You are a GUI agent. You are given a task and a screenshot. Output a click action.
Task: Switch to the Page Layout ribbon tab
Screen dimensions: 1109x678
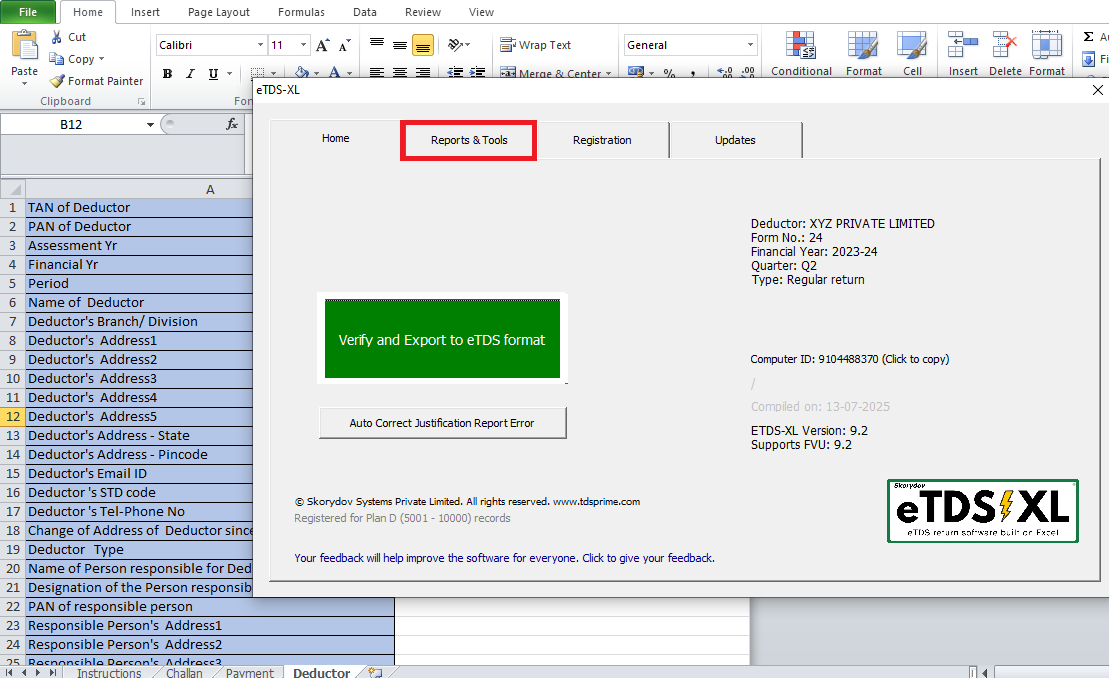click(219, 12)
